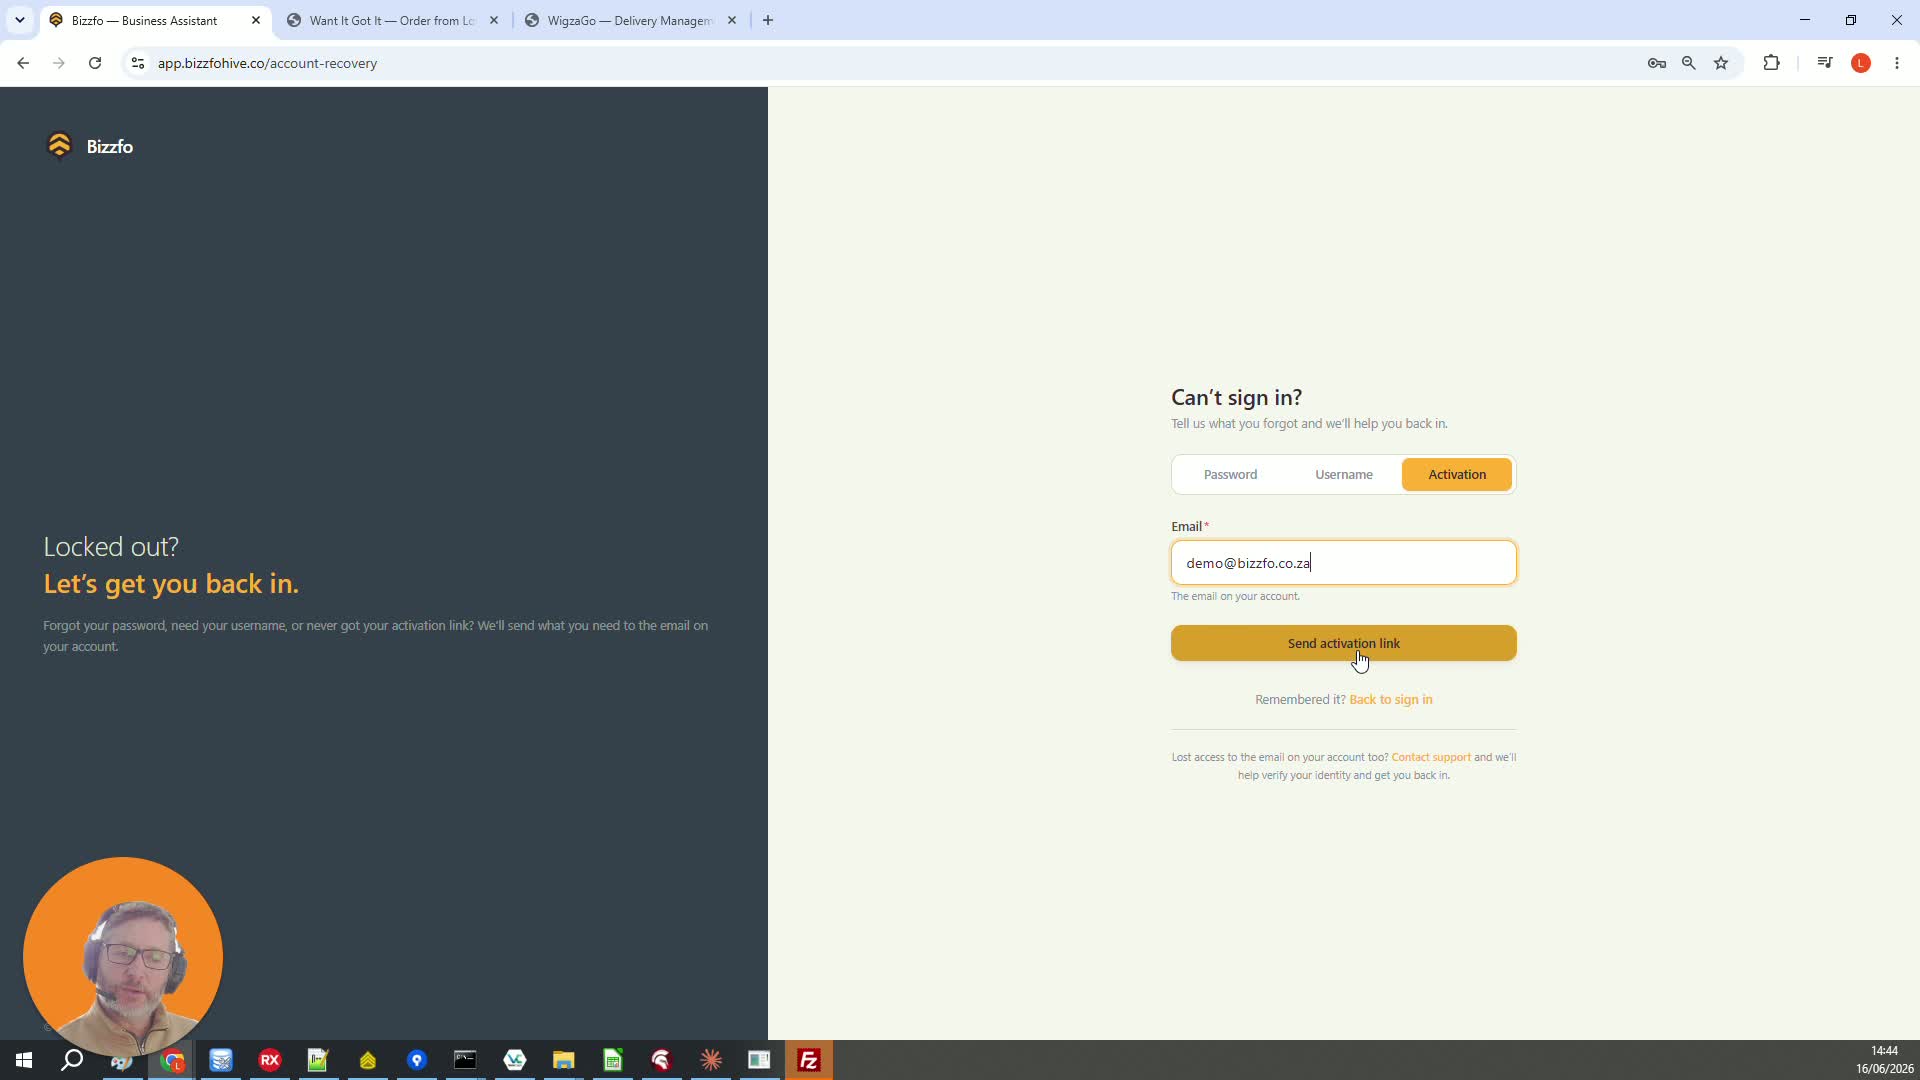Open the profile avatar L menu
Viewport: 1920px width, 1080px height.
[x=1861, y=63]
